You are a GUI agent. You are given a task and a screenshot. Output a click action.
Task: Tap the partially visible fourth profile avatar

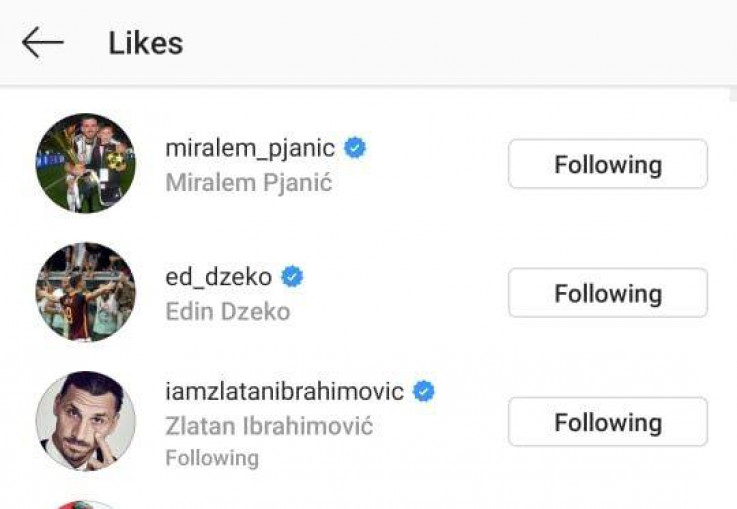click(x=85, y=504)
